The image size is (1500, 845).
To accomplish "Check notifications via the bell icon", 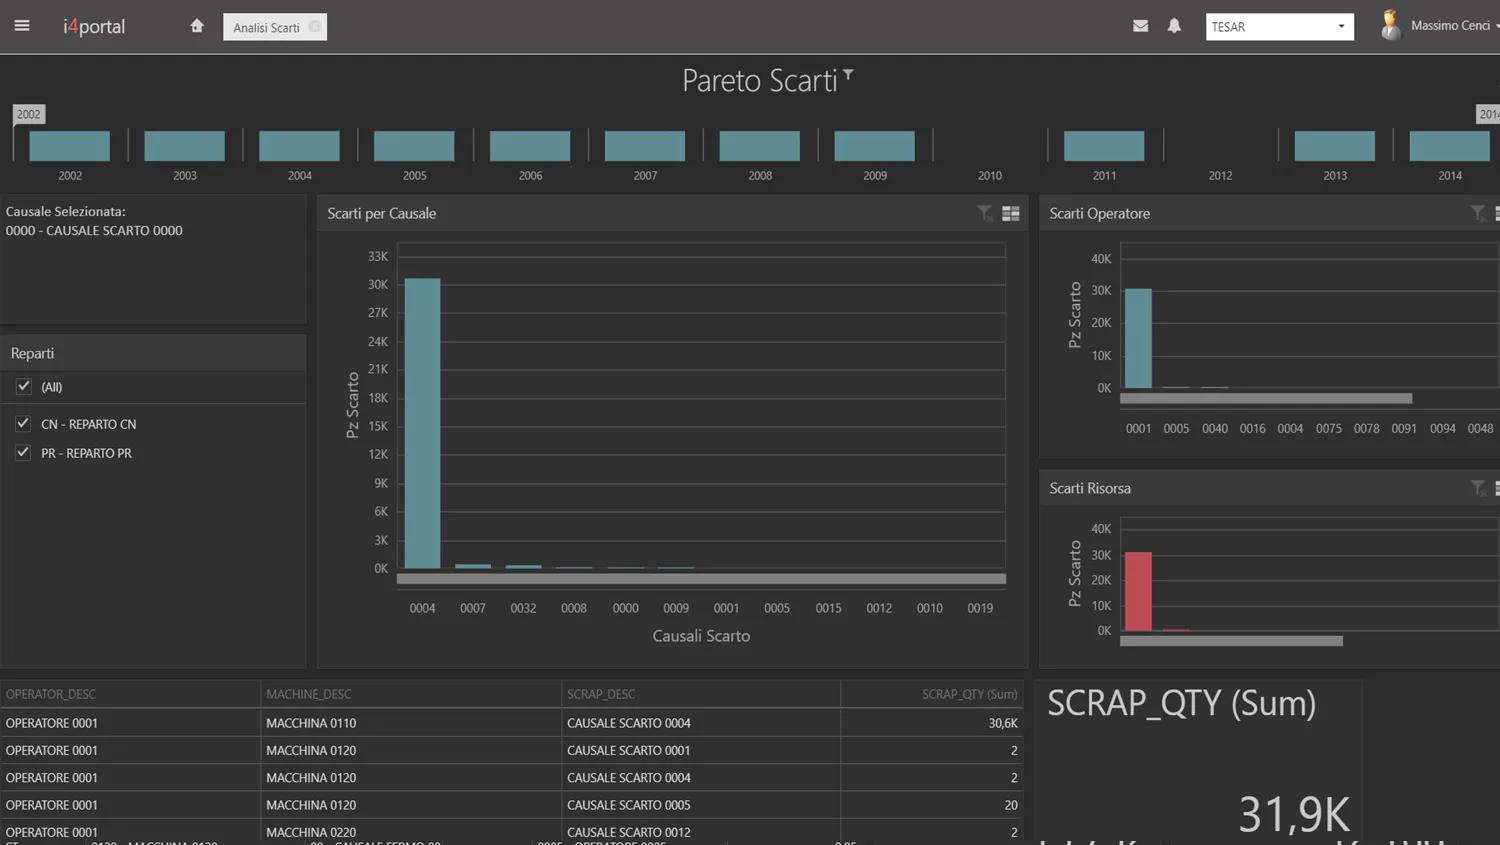I will 1174,25.
